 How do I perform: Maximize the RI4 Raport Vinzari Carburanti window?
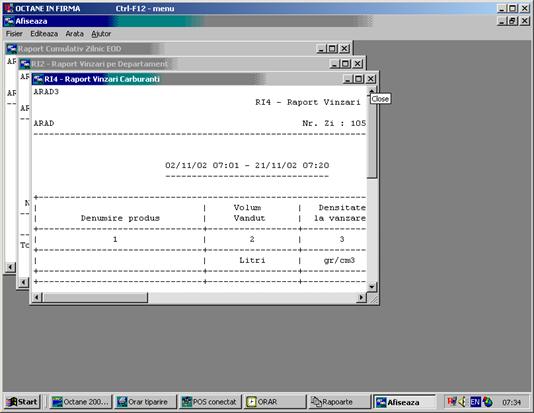tap(359, 79)
